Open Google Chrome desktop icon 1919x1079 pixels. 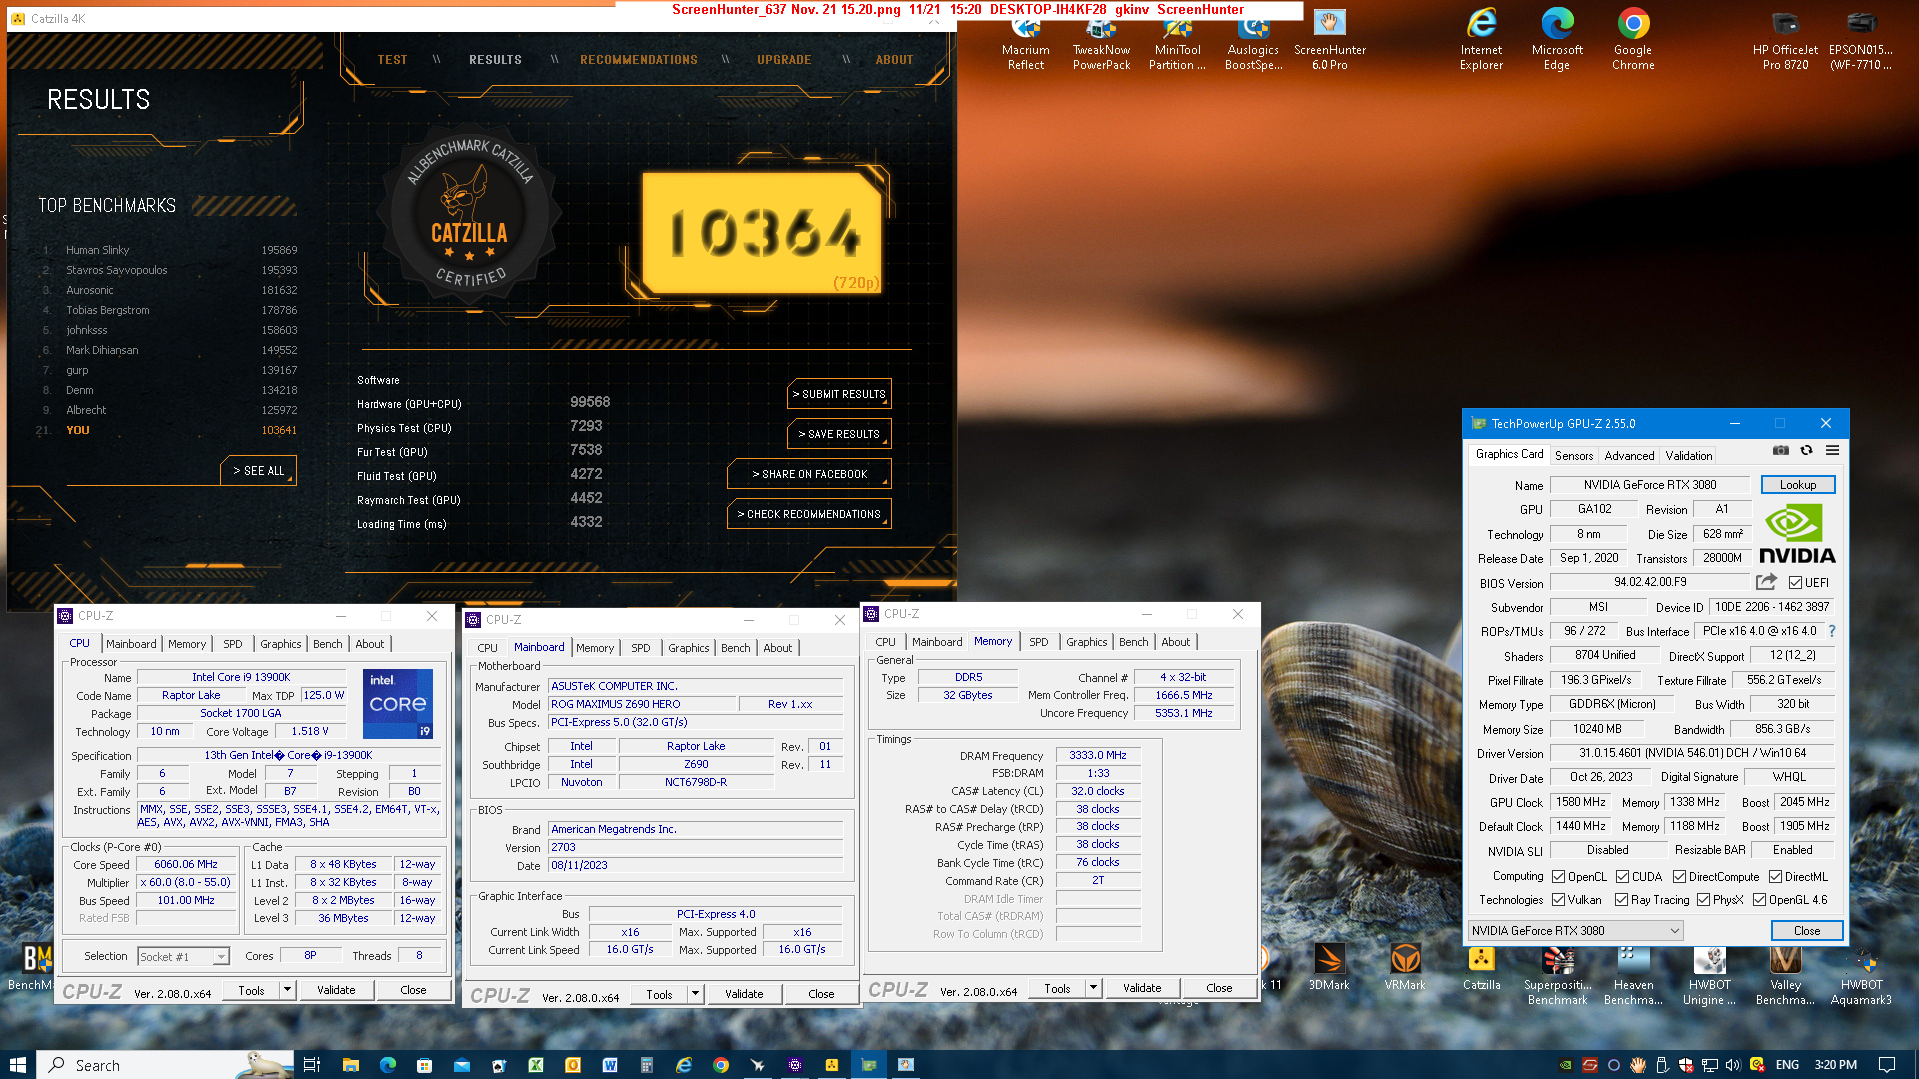click(x=1633, y=40)
